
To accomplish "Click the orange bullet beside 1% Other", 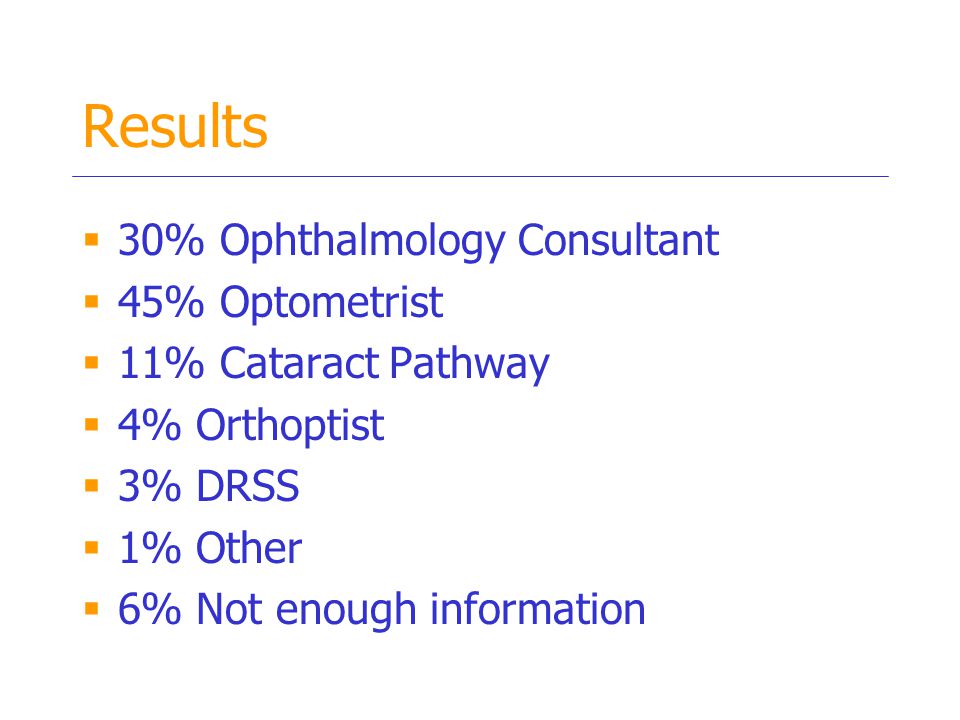I will point(92,547).
